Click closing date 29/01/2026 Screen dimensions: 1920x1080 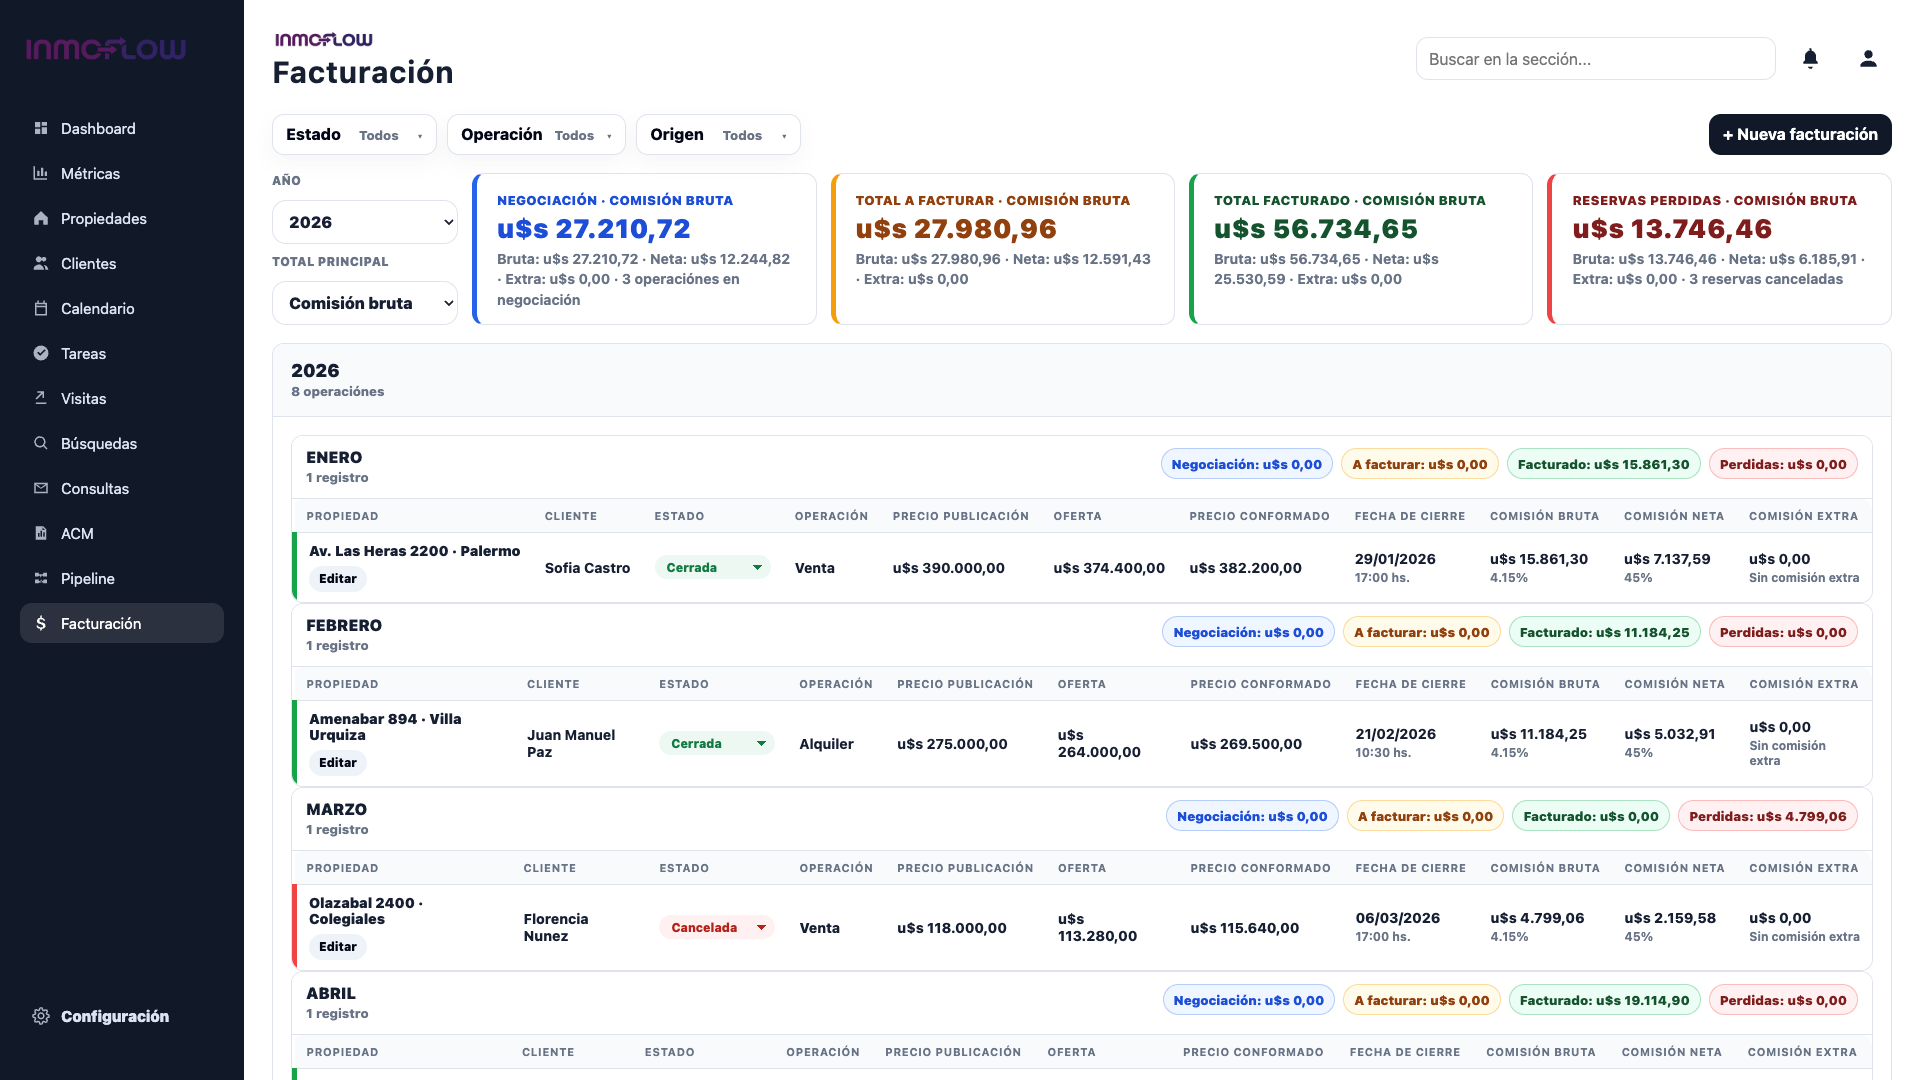pyautogui.click(x=1395, y=559)
